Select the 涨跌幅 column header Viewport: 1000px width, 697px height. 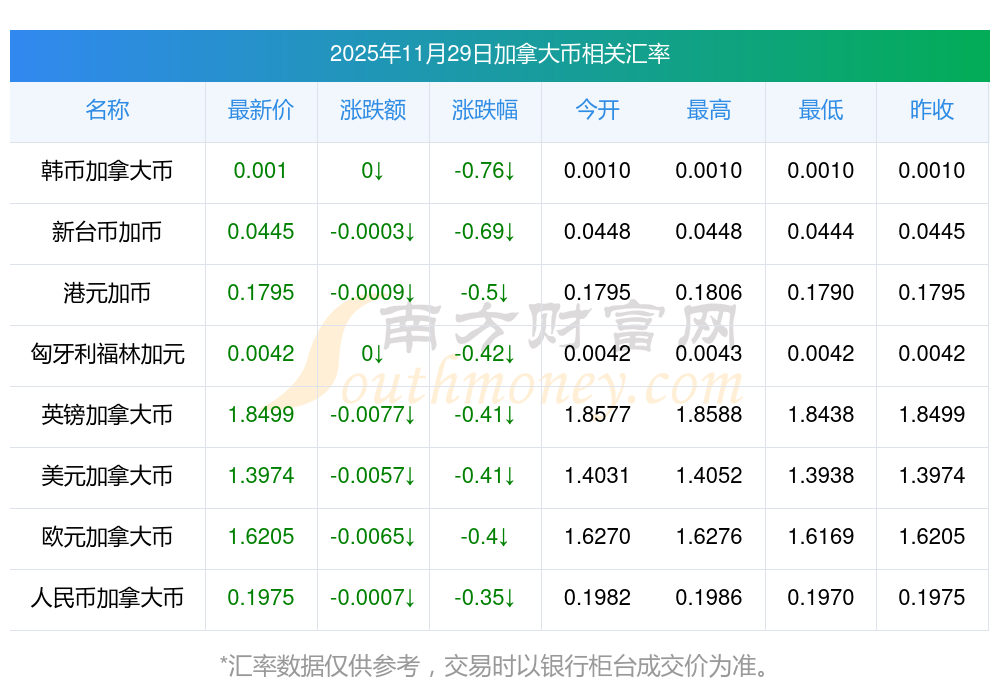click(x=485, y=110)
